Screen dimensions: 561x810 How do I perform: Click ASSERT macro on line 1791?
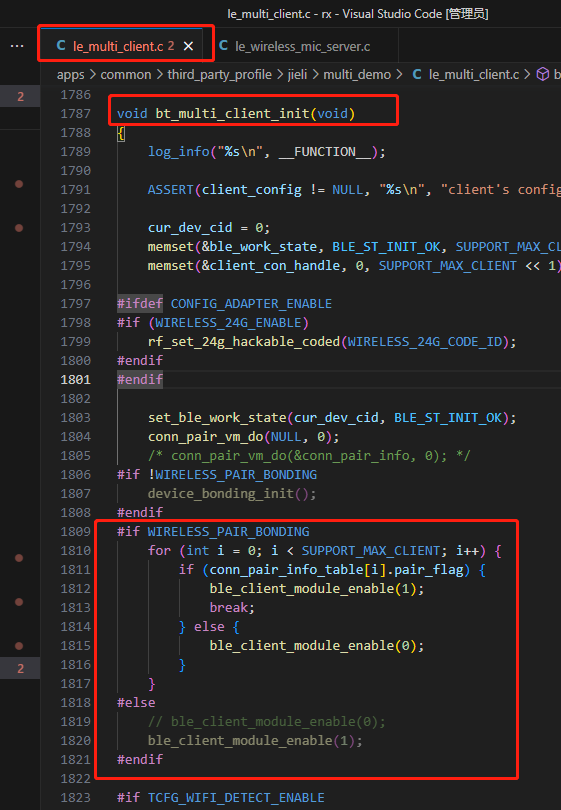point(170,190)
